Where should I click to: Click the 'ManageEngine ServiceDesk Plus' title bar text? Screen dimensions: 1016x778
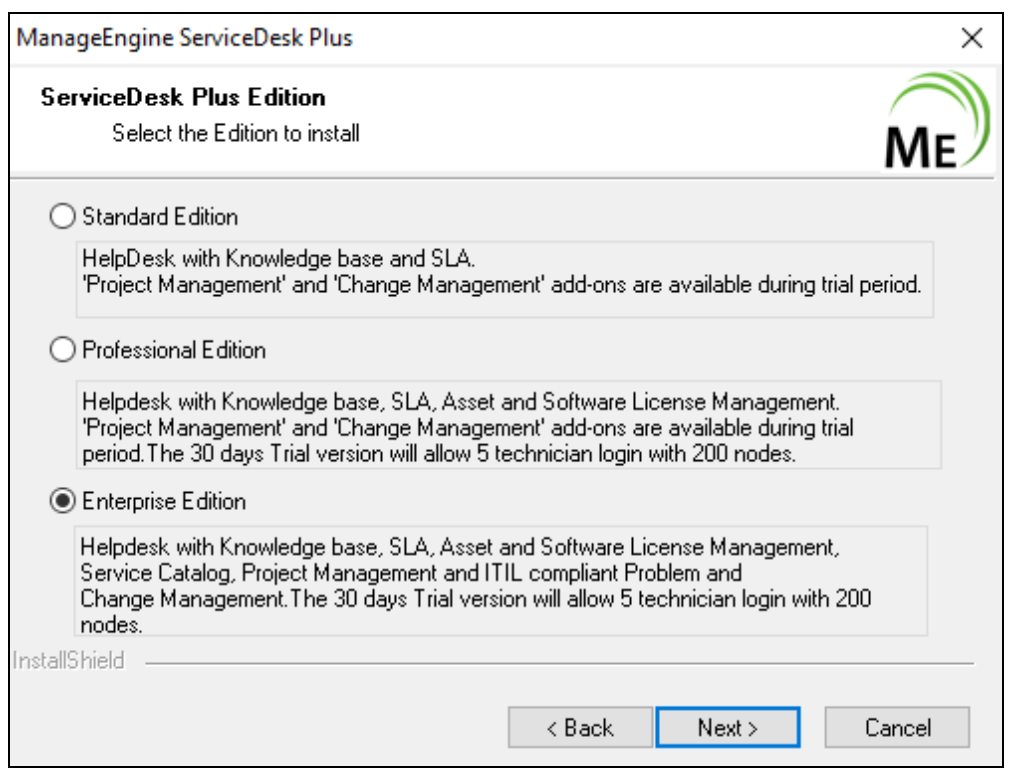[185, 39]
